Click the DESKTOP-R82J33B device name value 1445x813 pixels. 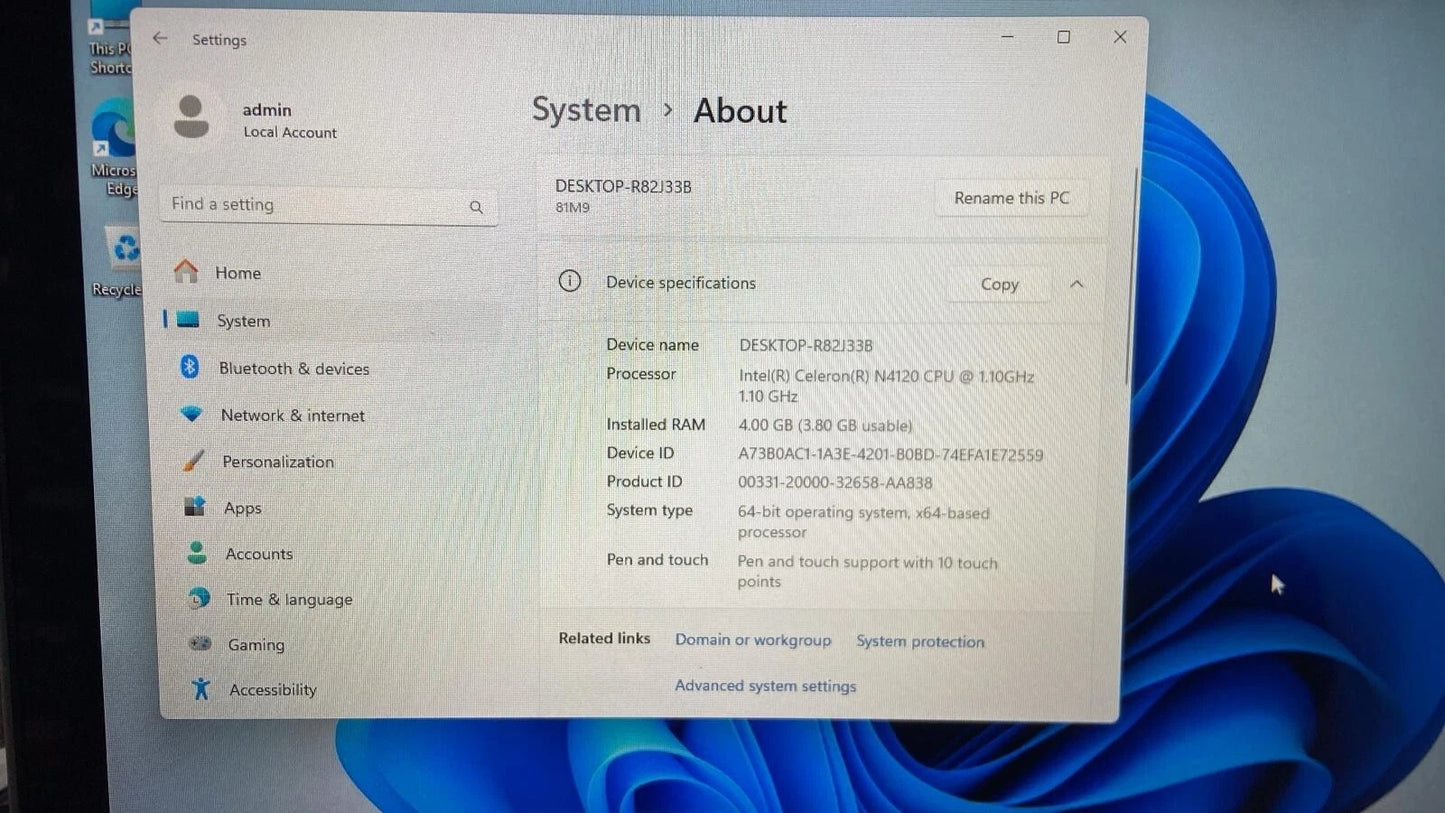coord(806,345)
